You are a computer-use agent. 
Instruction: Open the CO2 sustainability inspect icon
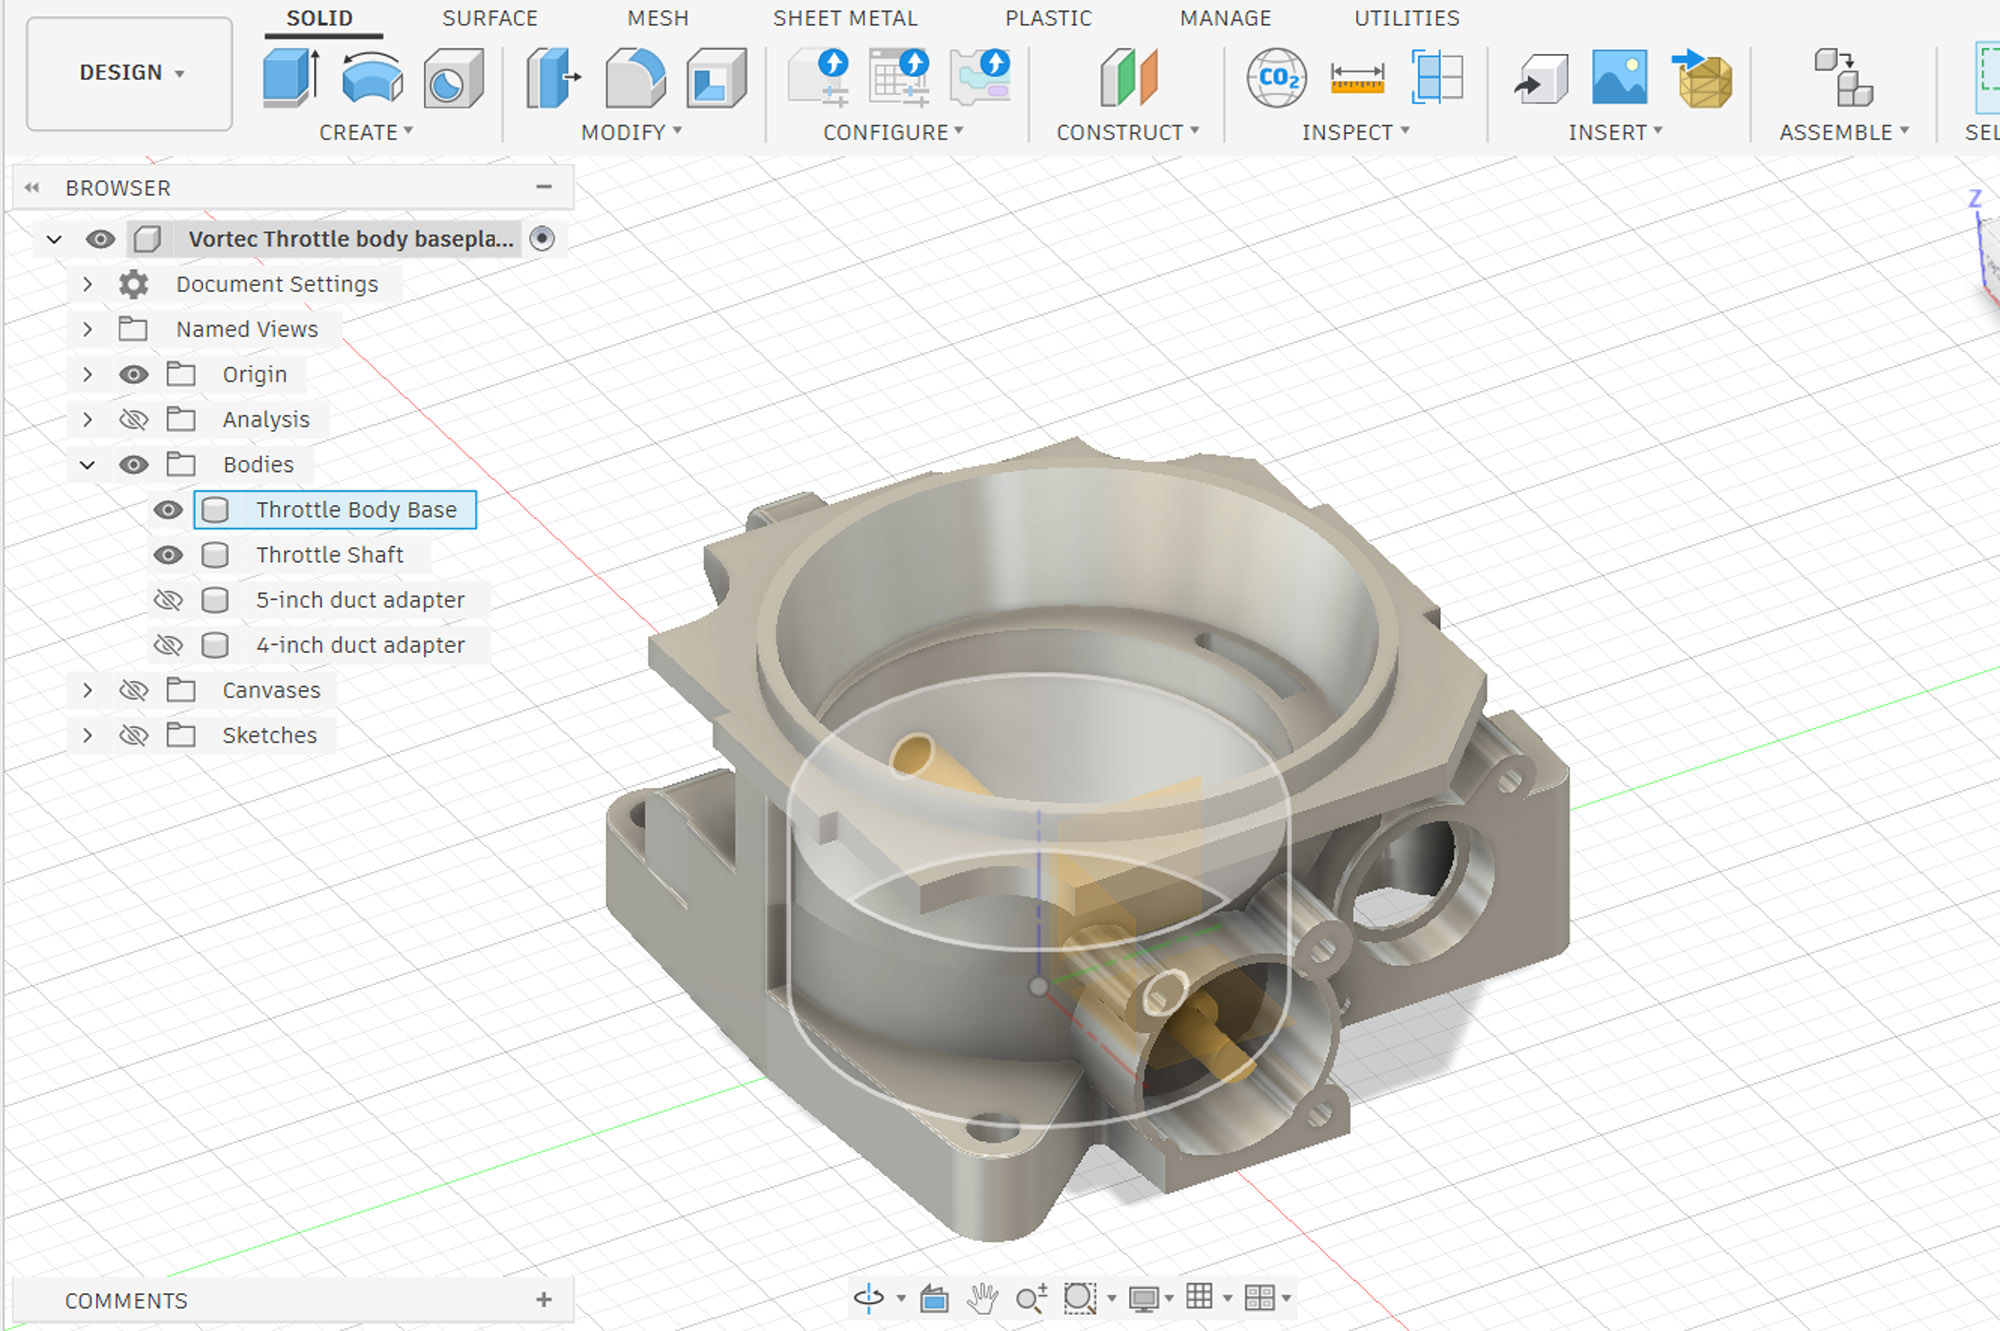coord(1277,77)
